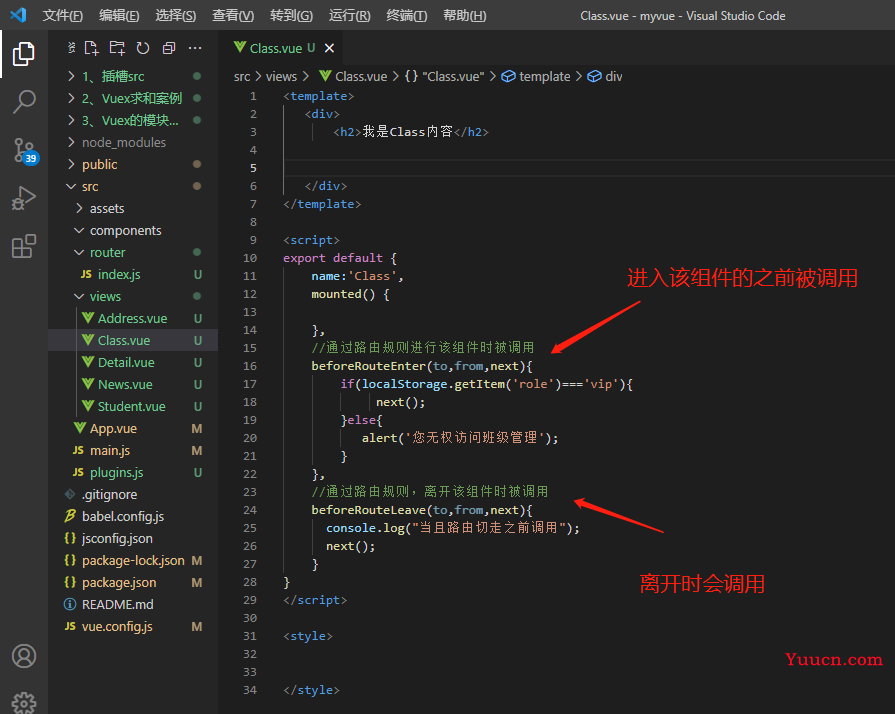Click views in the breadcrumb
The image size is (895, 714).
click(281, 76)
